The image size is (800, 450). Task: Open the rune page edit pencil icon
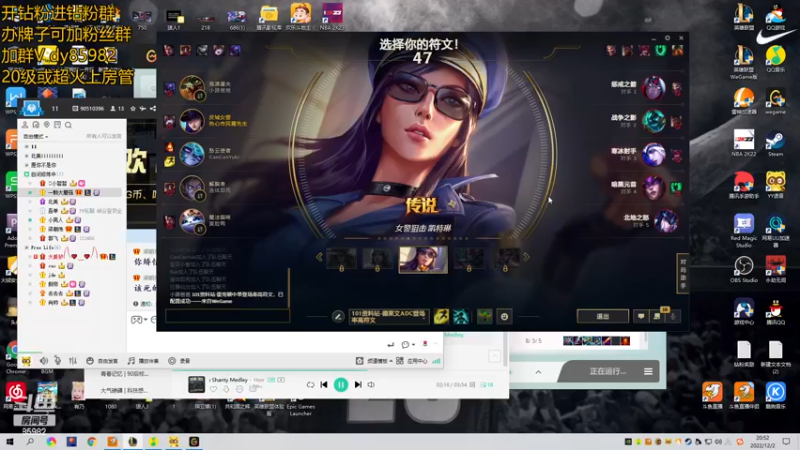338,317
